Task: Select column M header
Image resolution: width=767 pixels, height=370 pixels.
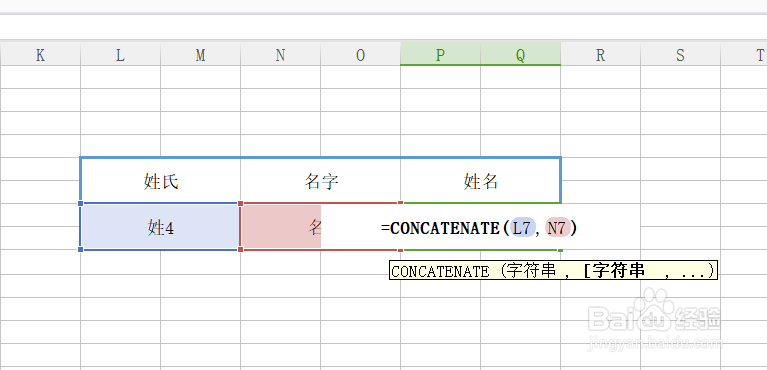Action: [x=201, y=54]
